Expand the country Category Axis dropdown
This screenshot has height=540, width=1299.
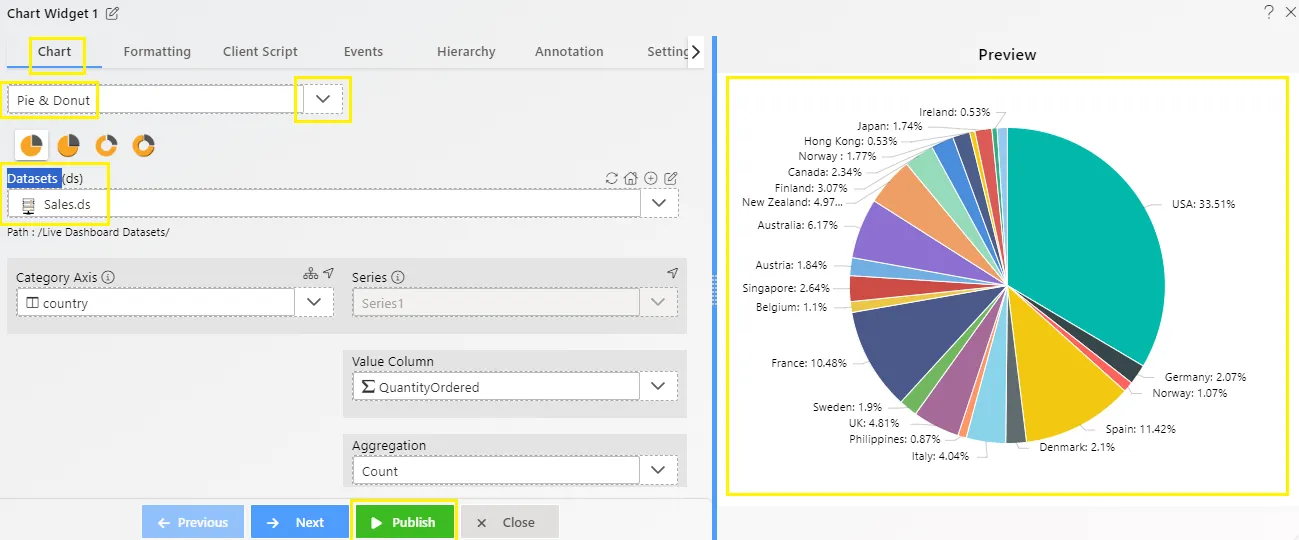pyautogui.click(x=314, y=302)
